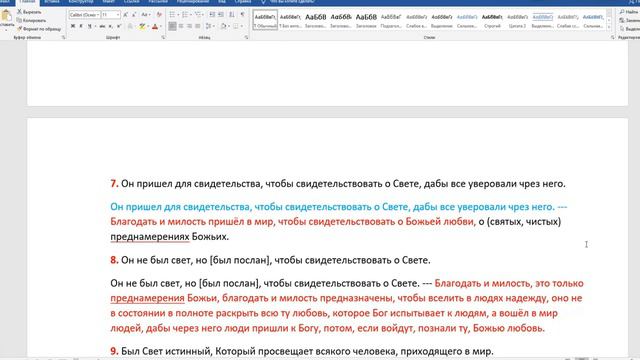Switch to Вставка (Insert) ribbon tab
The width and height of the screenshot is (640, 360).
[x=51, y=2]
